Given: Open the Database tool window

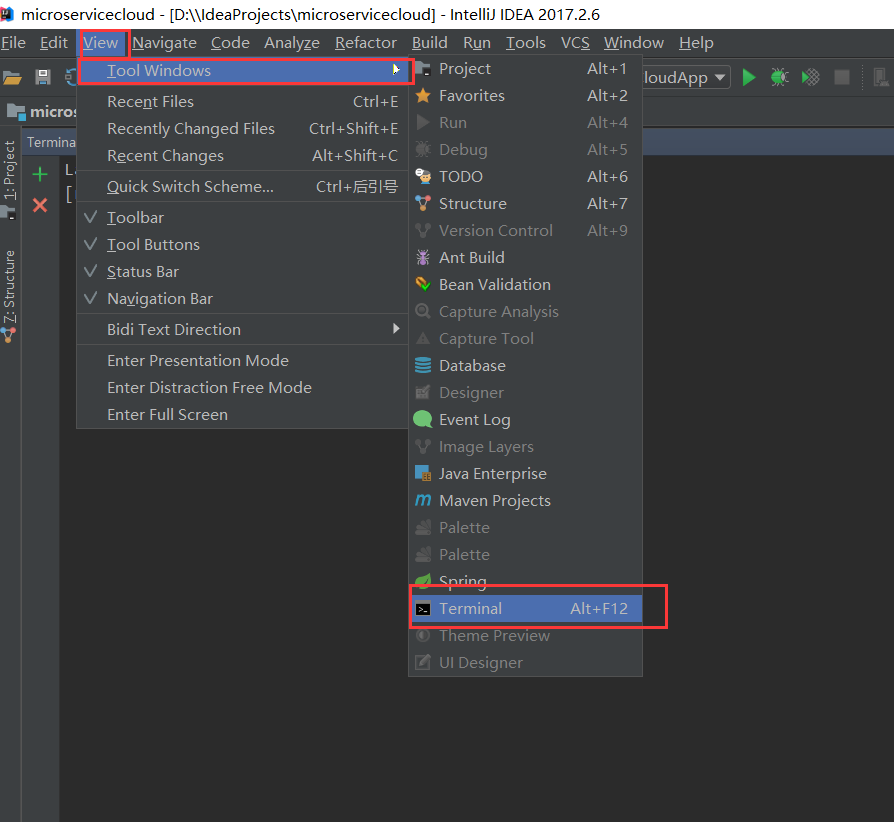Looking at the screenshot, I should 526,365.
